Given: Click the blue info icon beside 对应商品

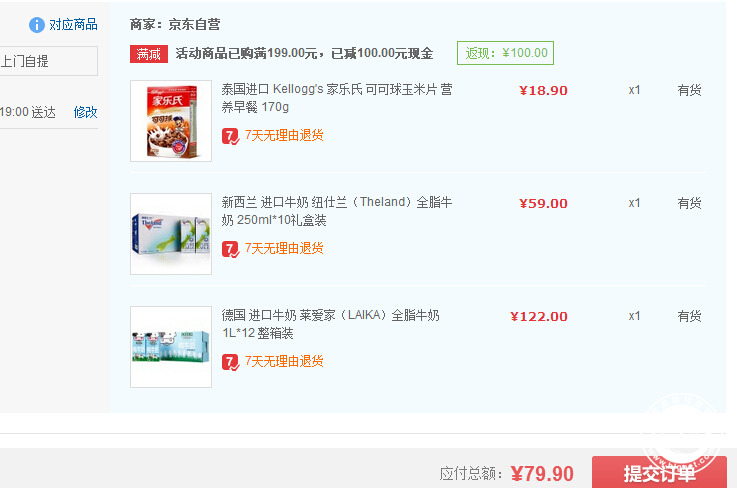Looking at the screenshot, I should click(37, 25).
